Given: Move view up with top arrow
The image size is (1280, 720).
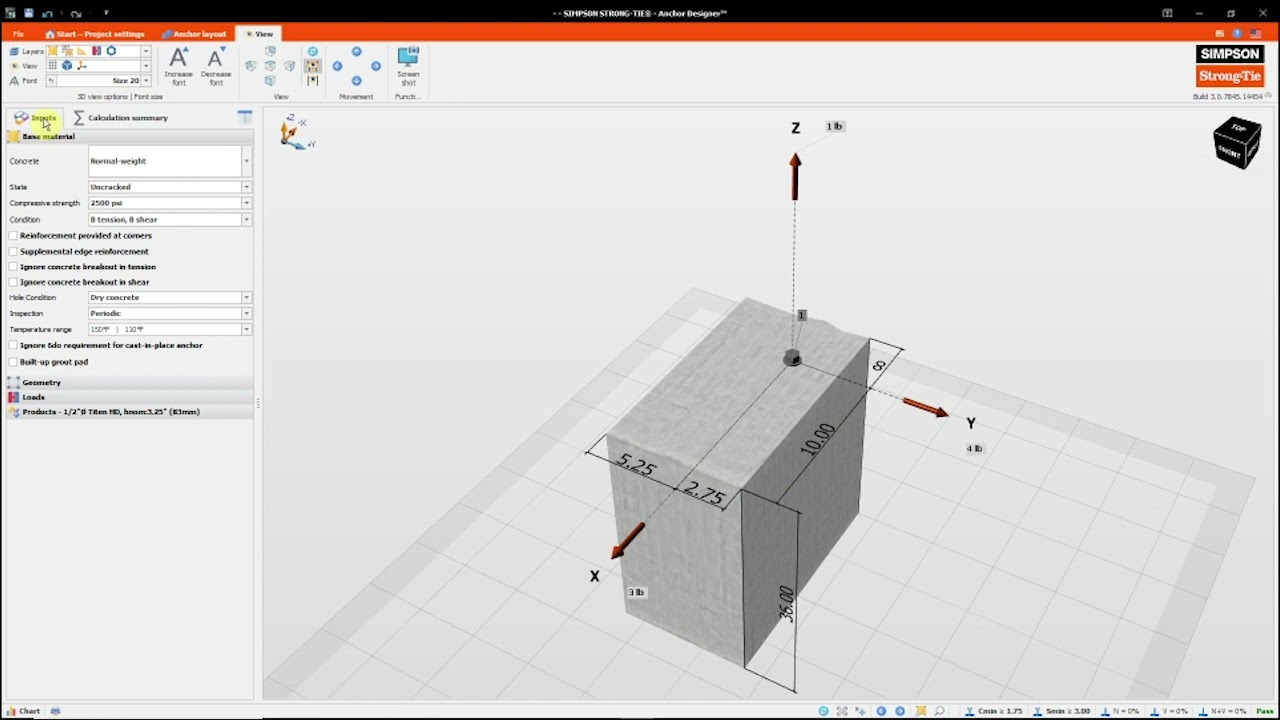Looking at the screenshot, I should pyautogui.click(x=356, y=51).
